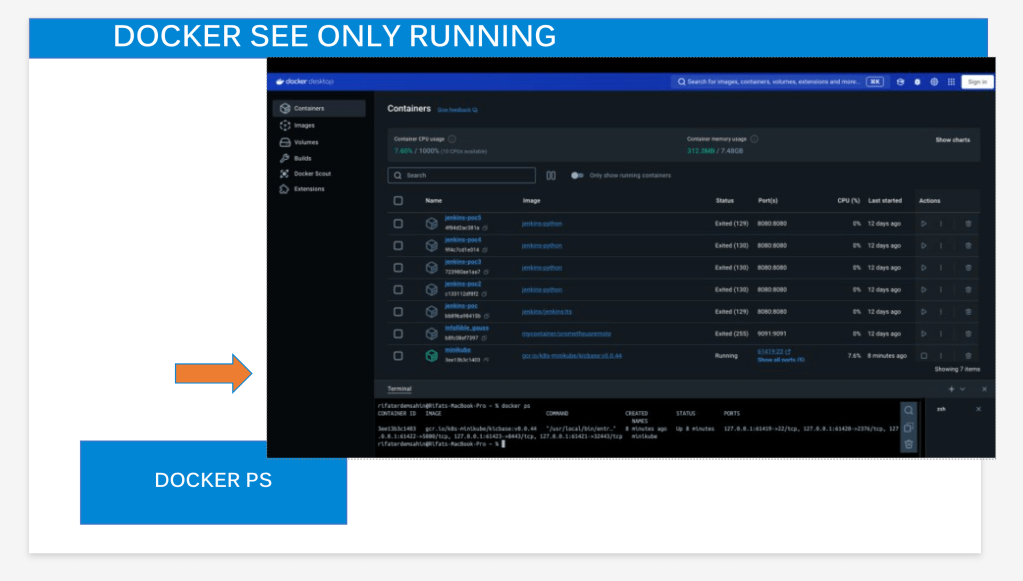Image resolution: width=1023 pixels, height=581 pixels.
Task: Start the infallible_gauss container
Action: click(x=924, y=334)
